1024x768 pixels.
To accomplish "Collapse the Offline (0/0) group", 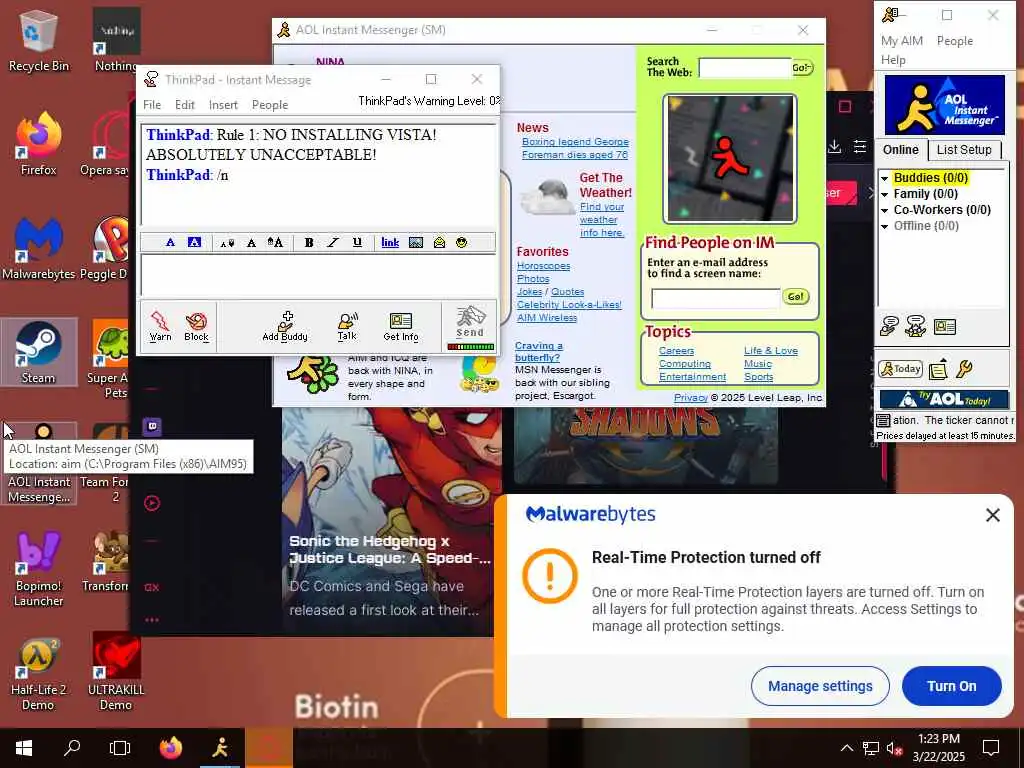I will tap(884, 227).
